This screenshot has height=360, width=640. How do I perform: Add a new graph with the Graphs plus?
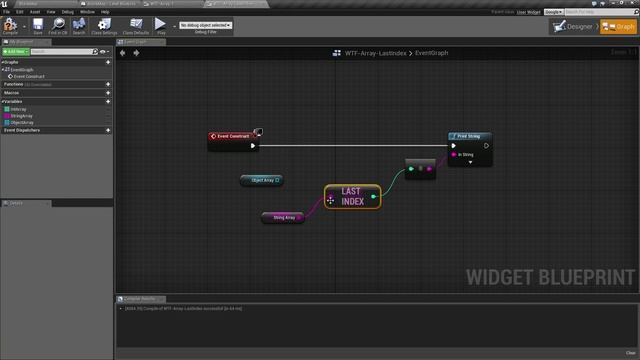point(108,62)
